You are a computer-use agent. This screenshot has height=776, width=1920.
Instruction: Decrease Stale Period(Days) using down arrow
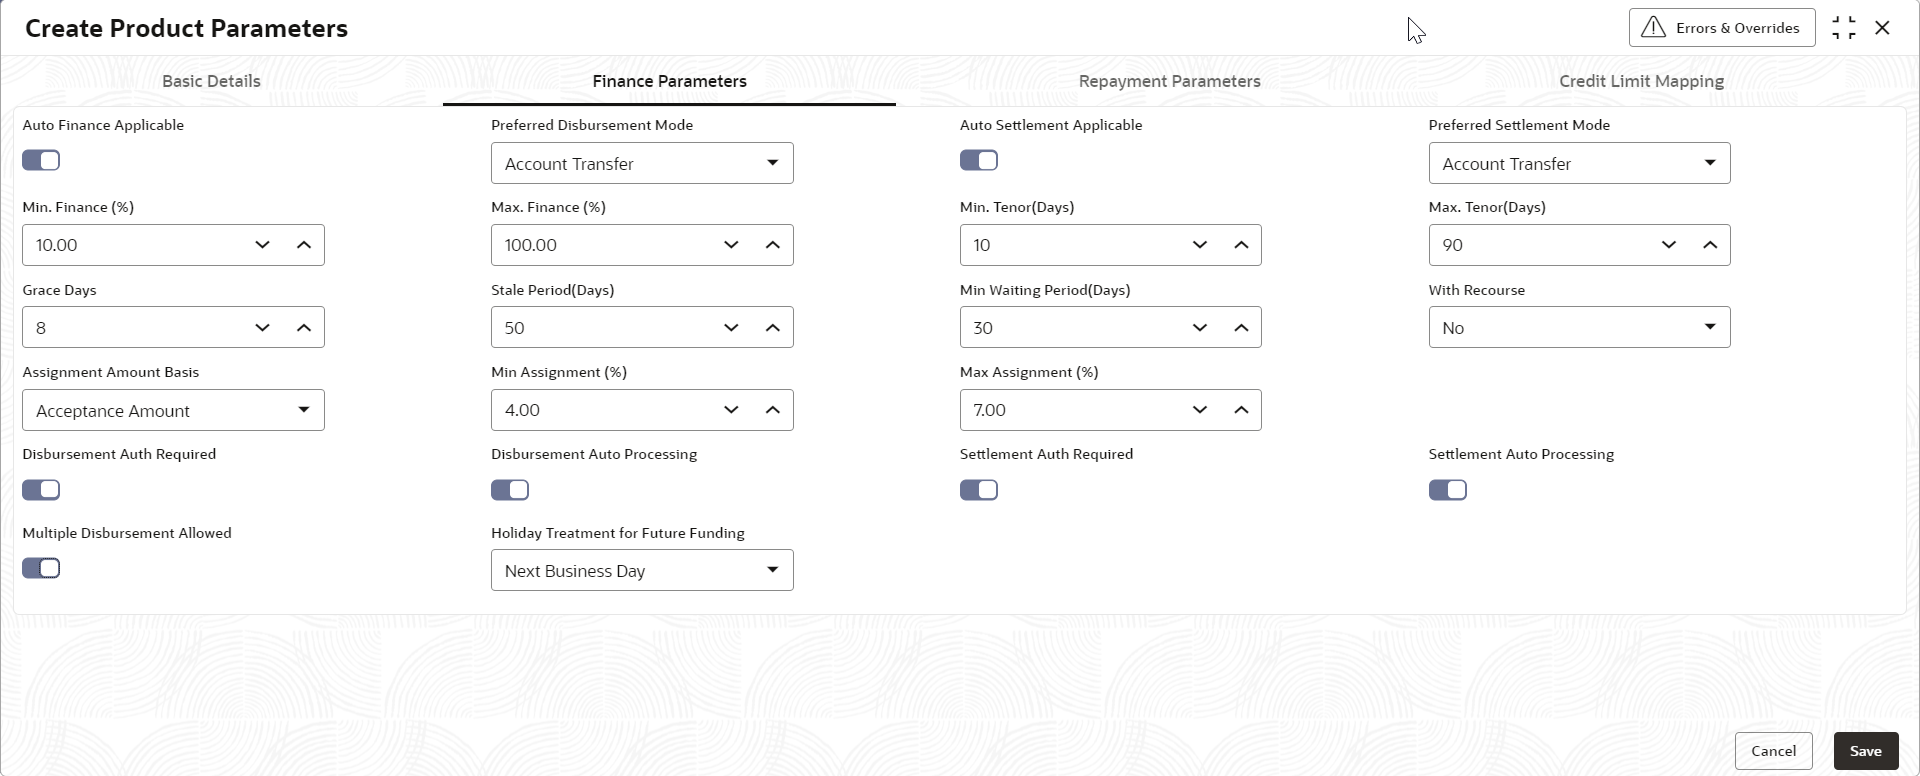tap(731, 328)
